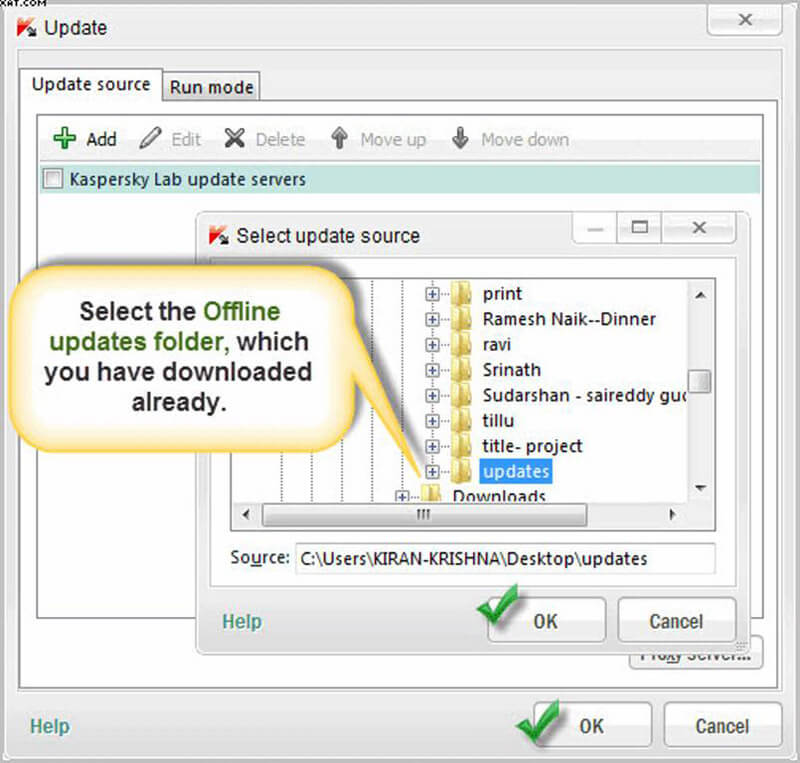Select the ravi folder icon
Image resolution: width=800 pixels, height=763 pixels.
click(x=462, y=345)
